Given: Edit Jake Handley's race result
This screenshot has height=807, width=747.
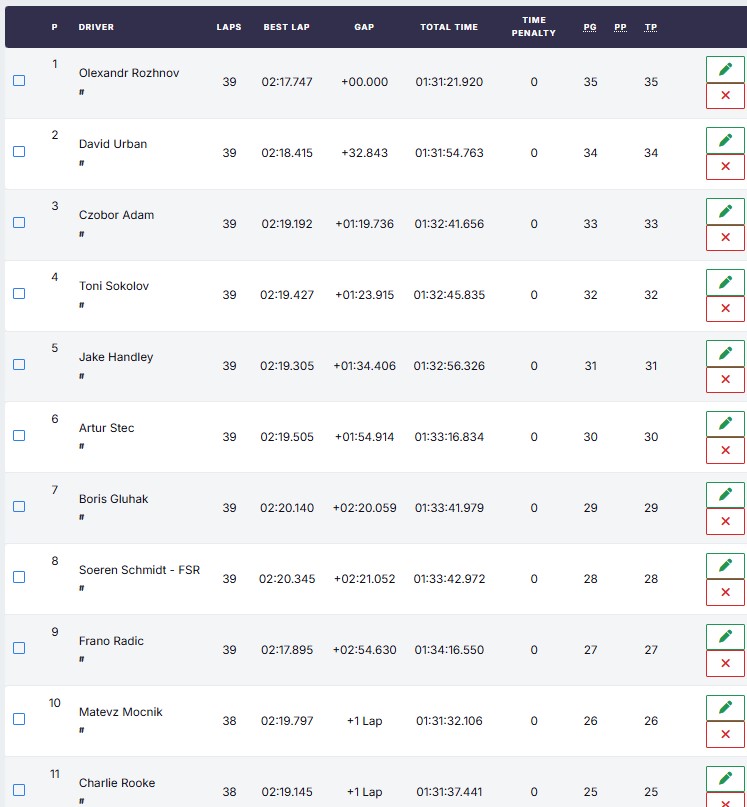Looking at the screenshot, I should click(725, 354).
